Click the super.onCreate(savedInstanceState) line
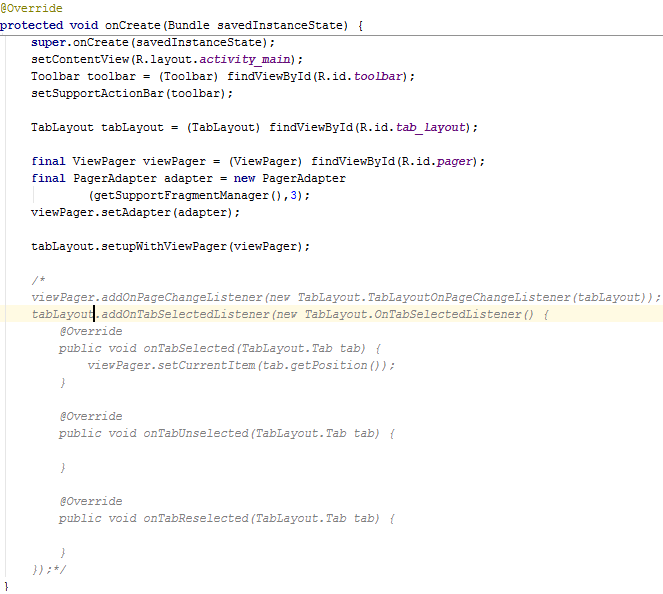 pos(153,42)
